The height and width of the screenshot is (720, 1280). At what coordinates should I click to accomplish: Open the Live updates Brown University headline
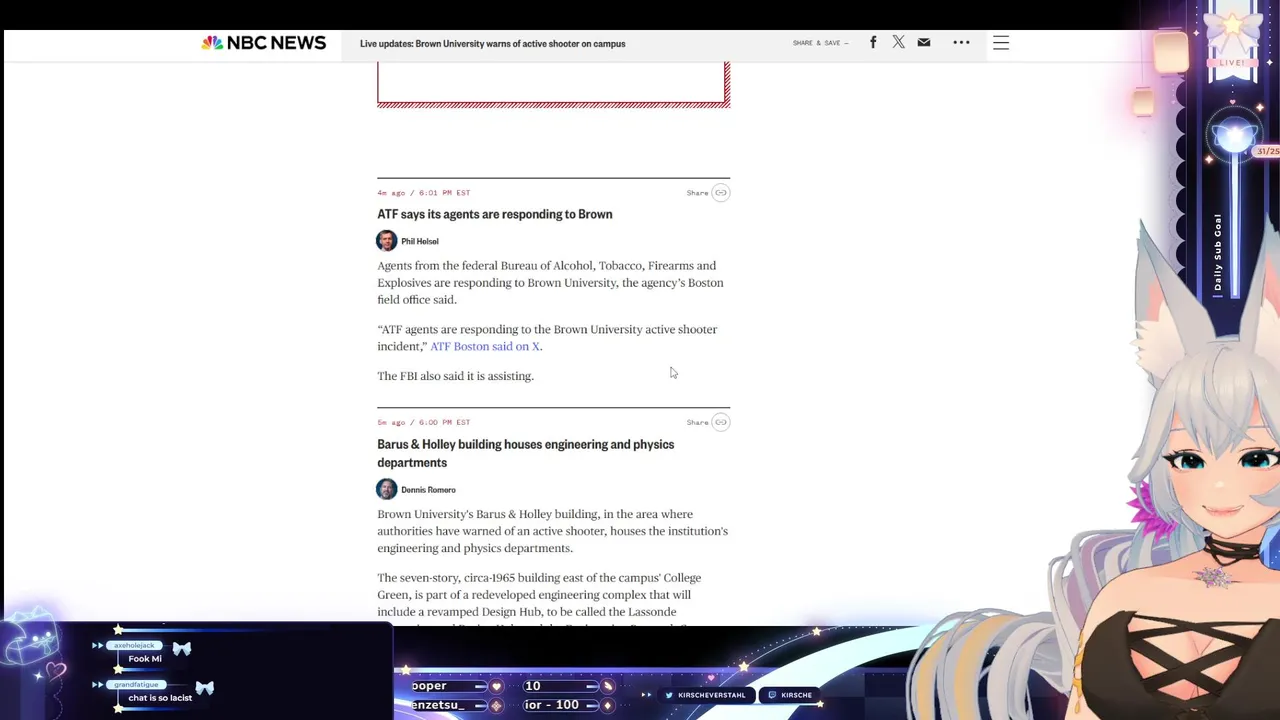(493, 43)
